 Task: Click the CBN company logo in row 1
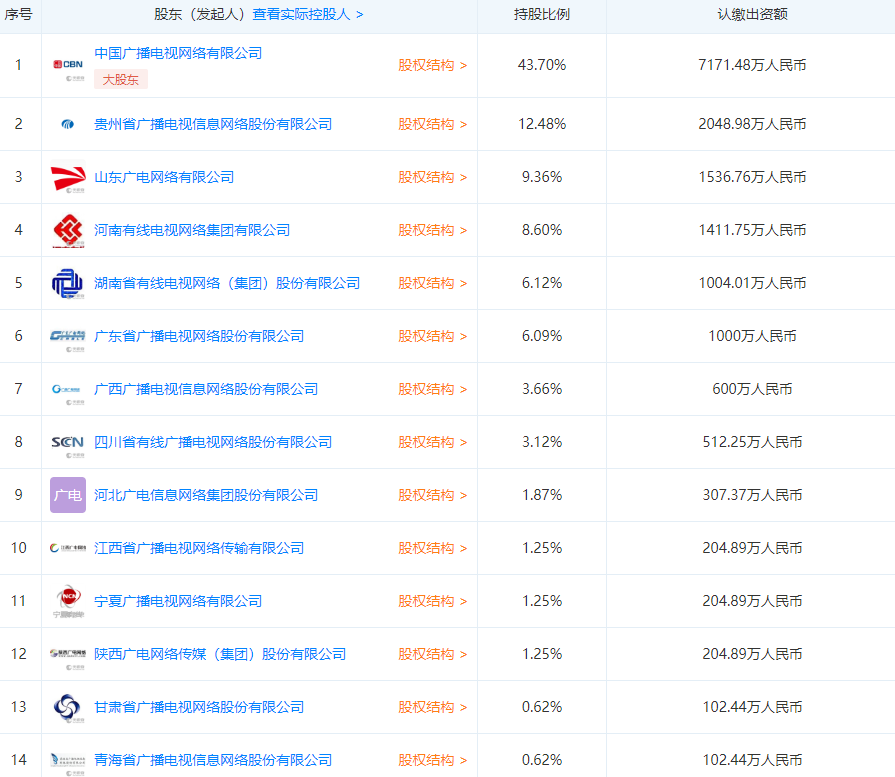(68, 65)
